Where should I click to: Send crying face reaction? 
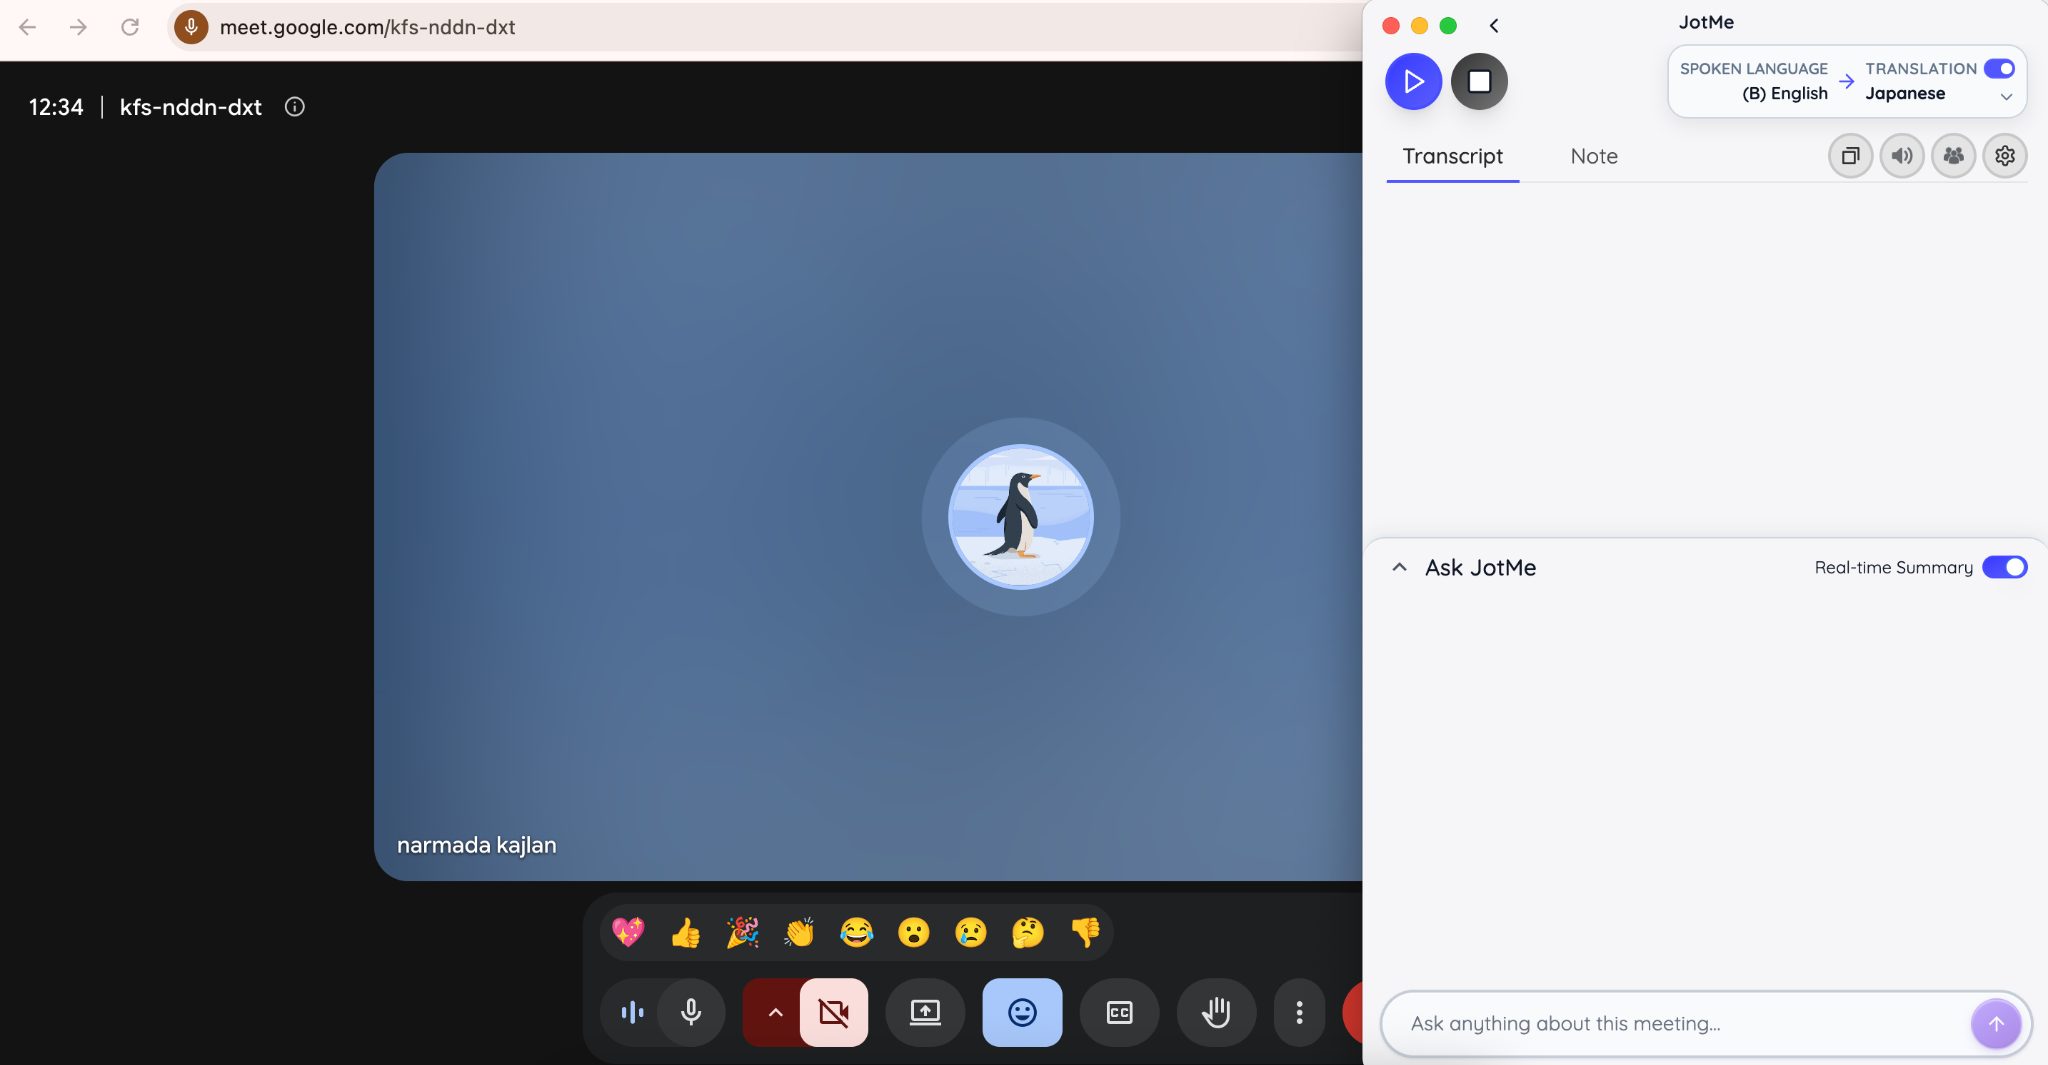pos(971,932)
